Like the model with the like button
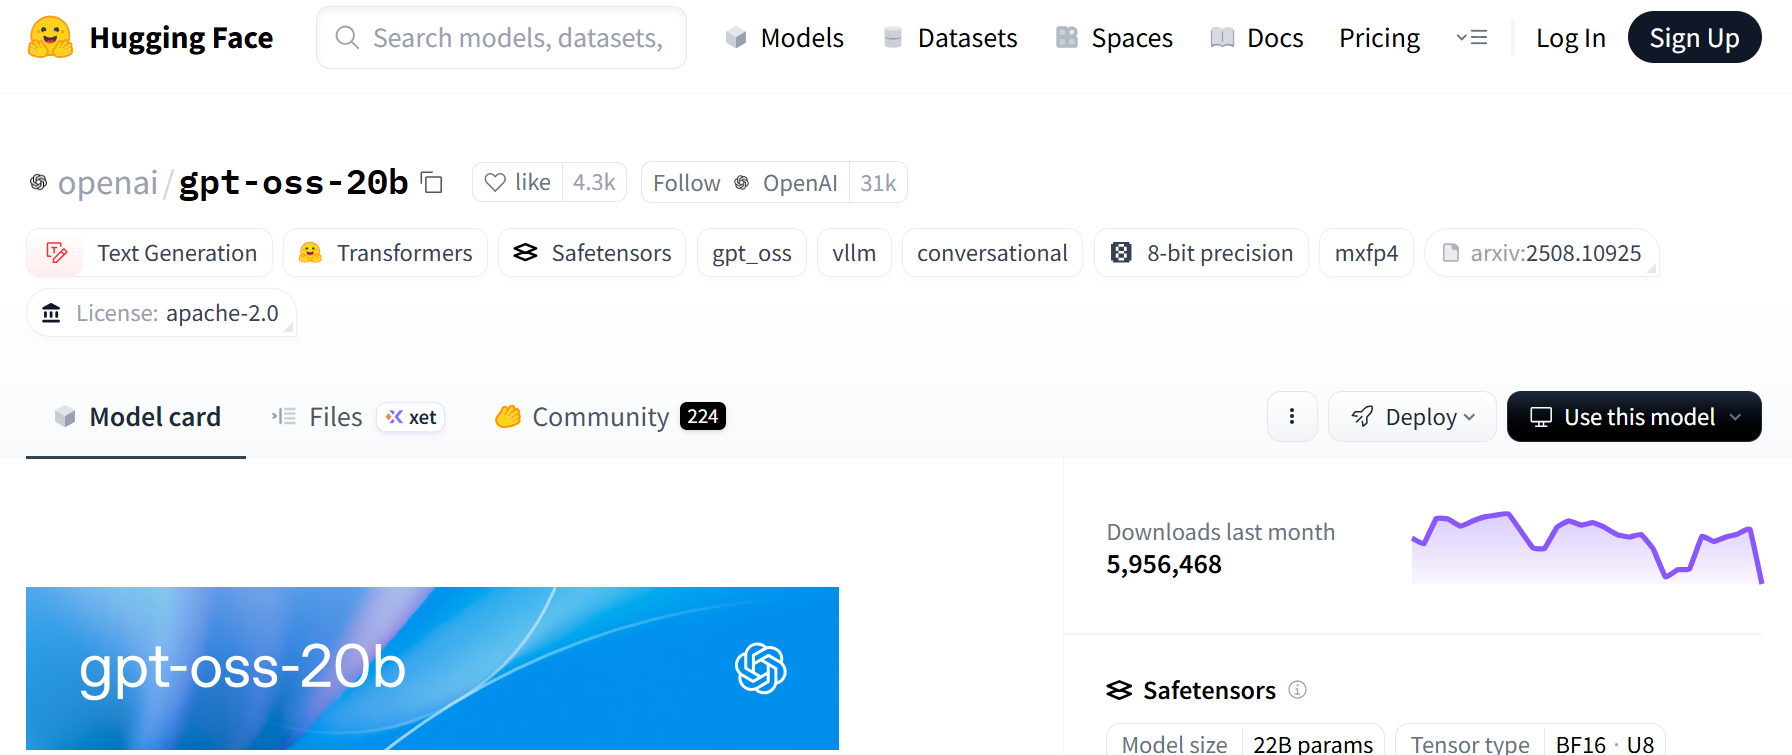The image size is (1792, 755). tap(517, 182)
